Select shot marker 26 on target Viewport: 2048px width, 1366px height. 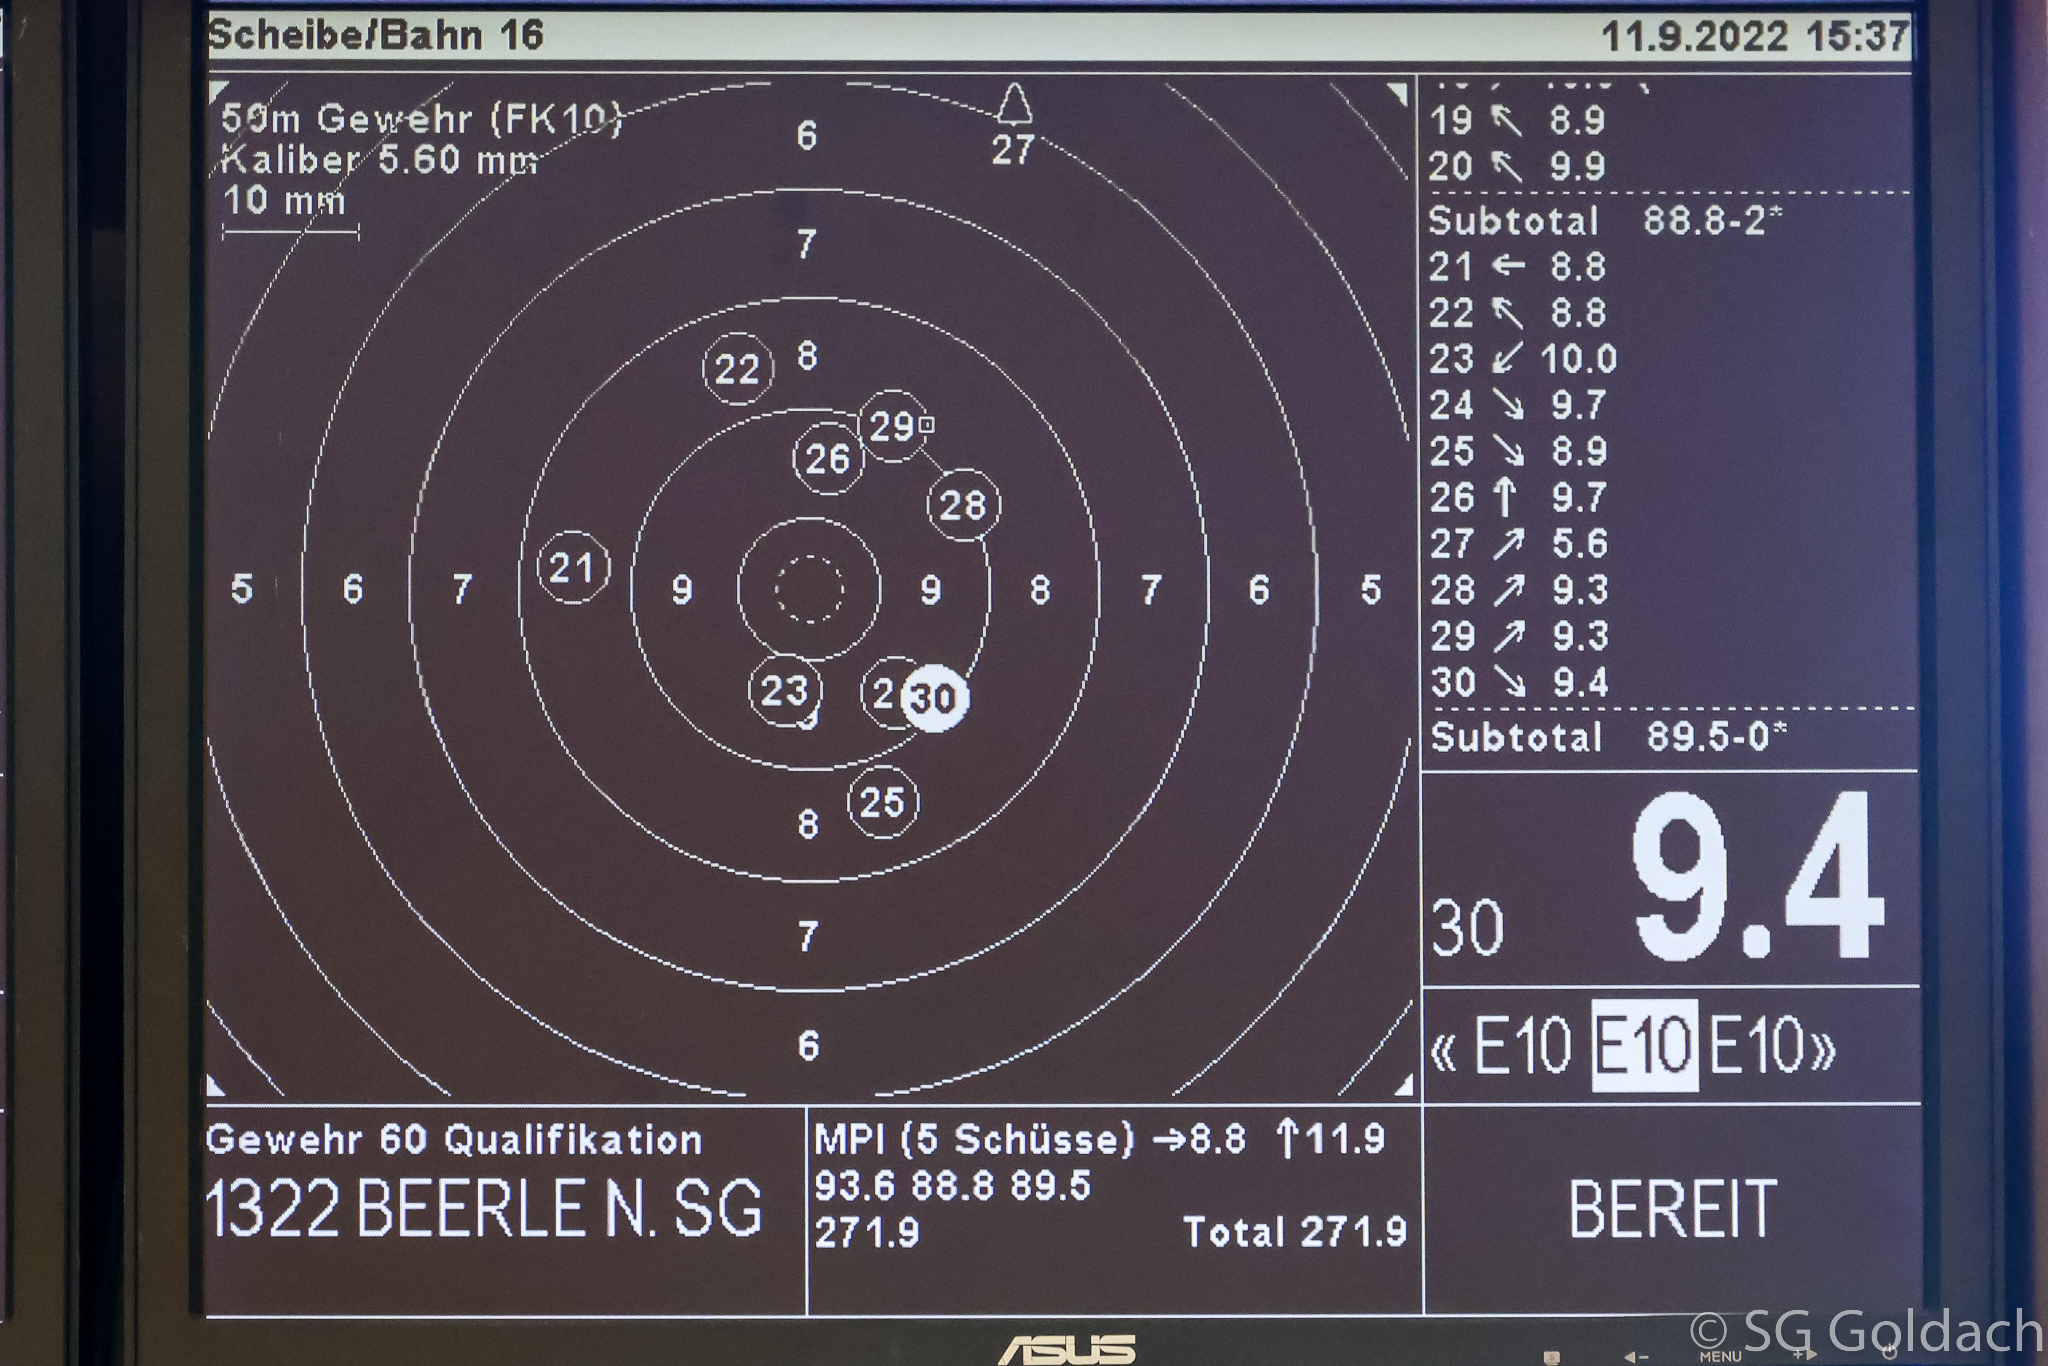coord(828,459)
